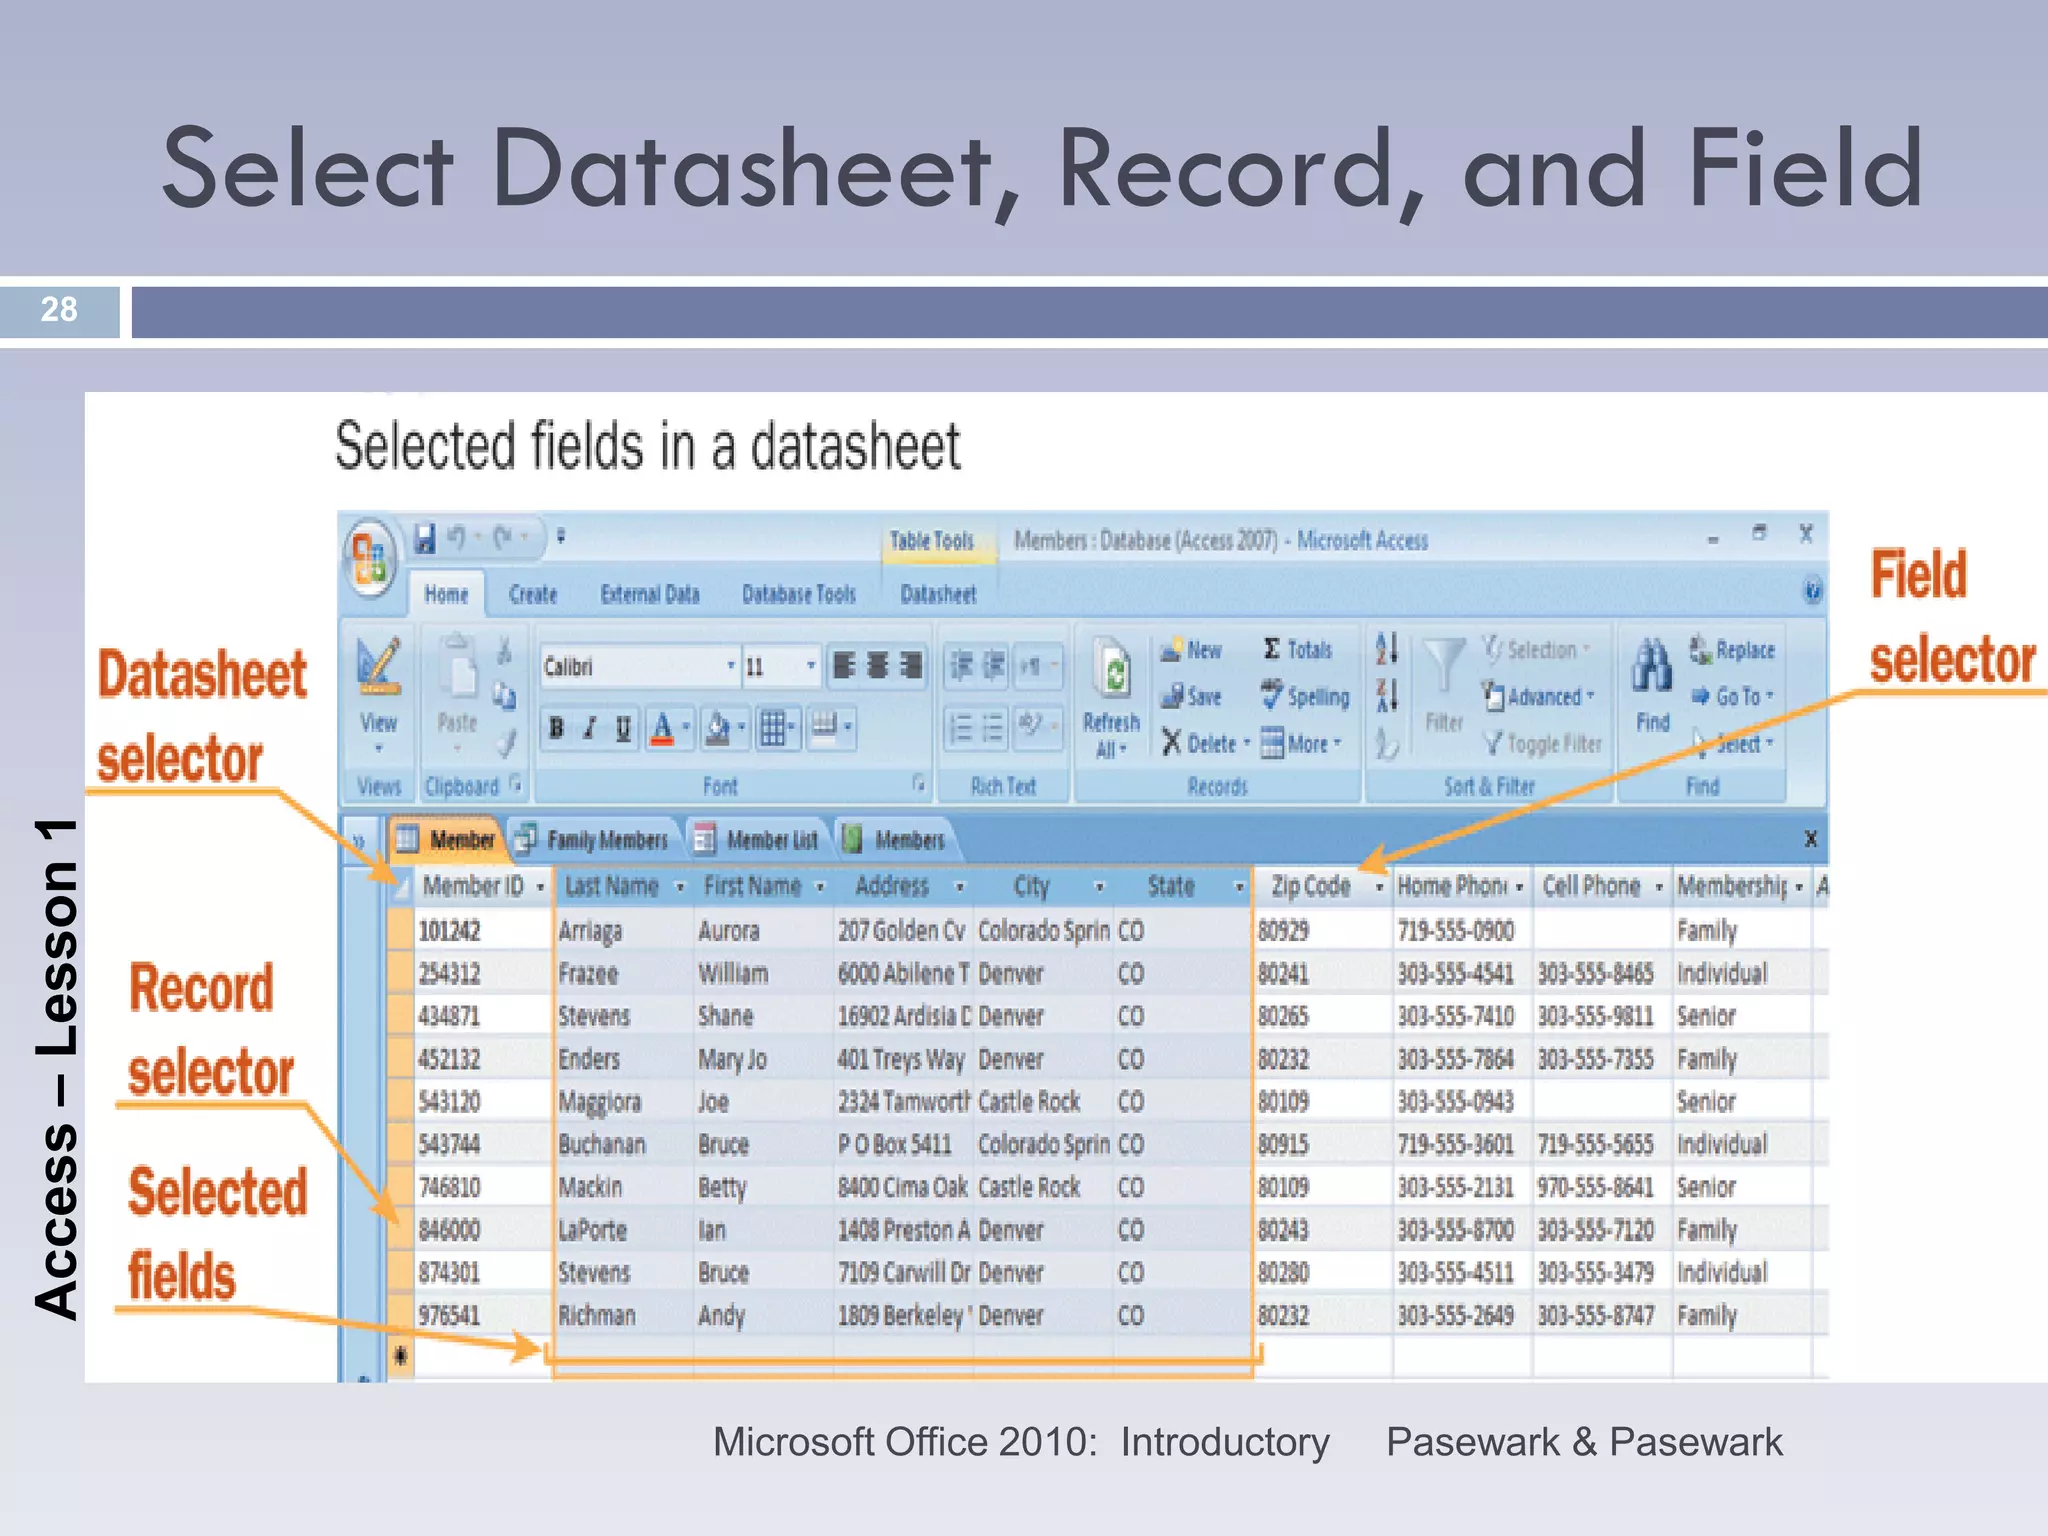Open the Datasheet ribbon tab
Viewport: 2048px width, 1536px height.
pos(938,594)
